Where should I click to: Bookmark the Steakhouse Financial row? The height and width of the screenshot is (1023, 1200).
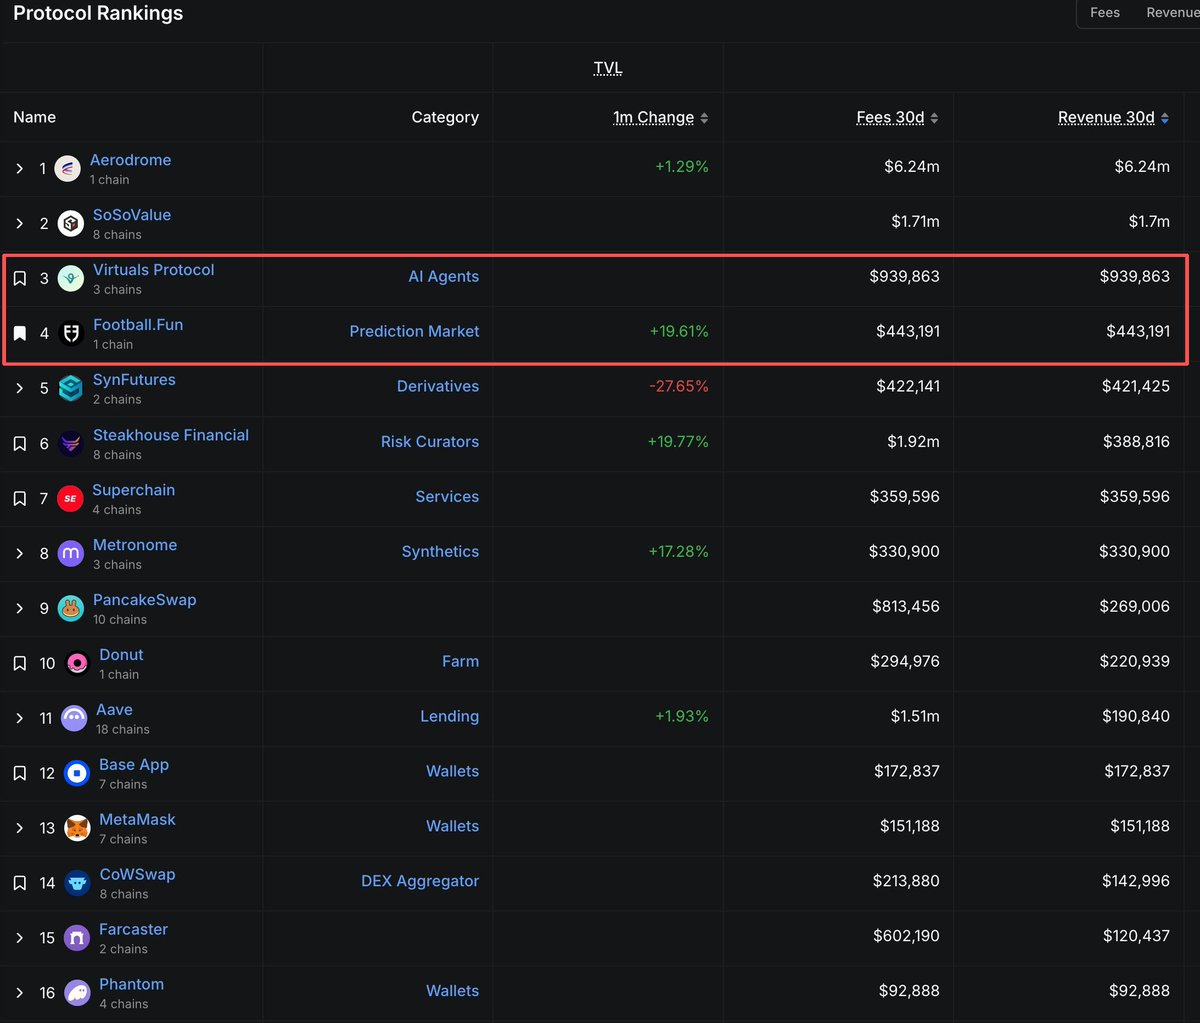point(19,443)
